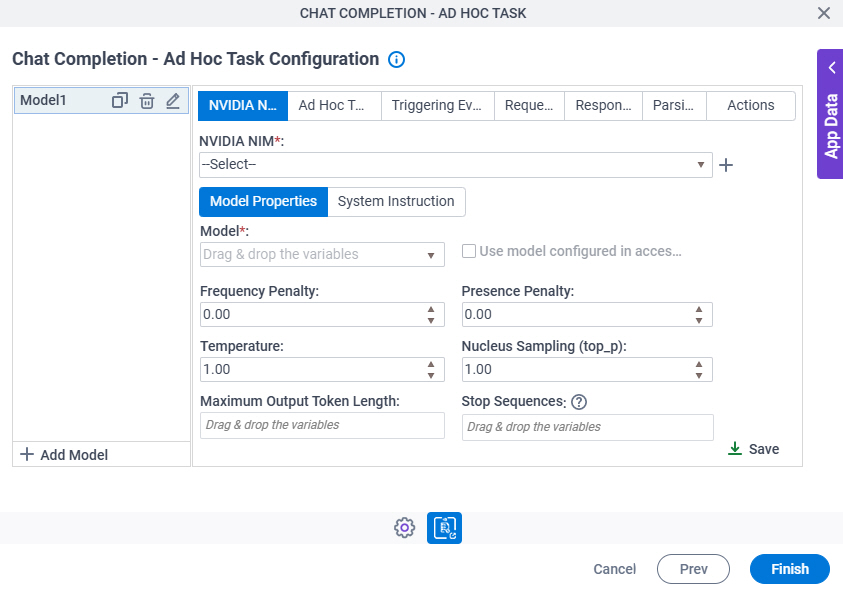Viewport: 843px width, 594px height.
Task: Click the plus icon next to Add Model
Action: tap(27, 454)
